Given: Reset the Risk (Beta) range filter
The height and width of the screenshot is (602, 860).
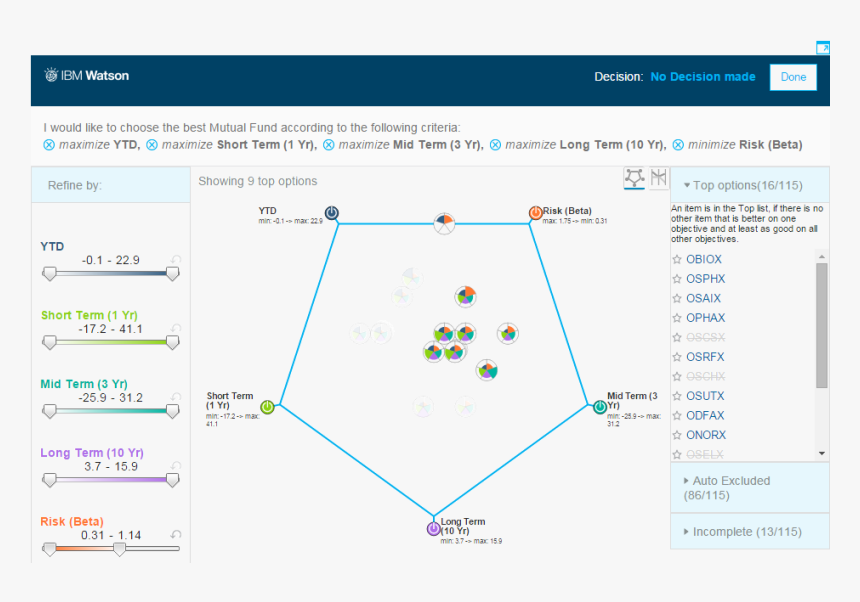Looking at the screenshot, I should tap(176, 535).
